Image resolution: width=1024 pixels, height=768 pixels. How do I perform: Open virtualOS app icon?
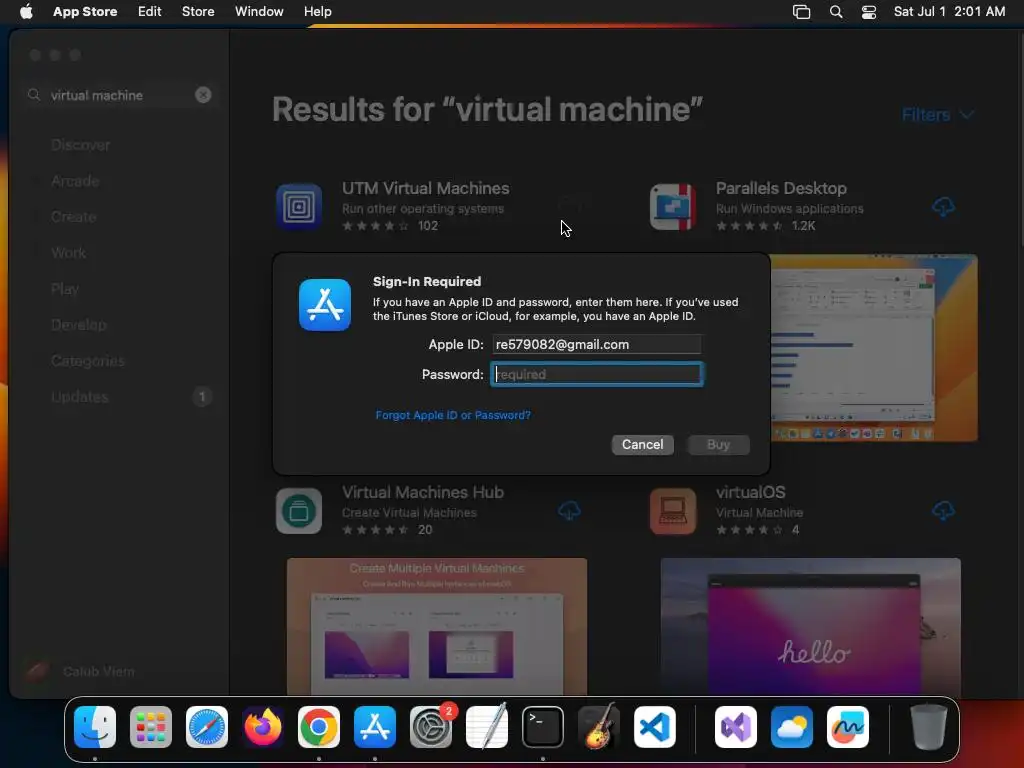[673, 511]
